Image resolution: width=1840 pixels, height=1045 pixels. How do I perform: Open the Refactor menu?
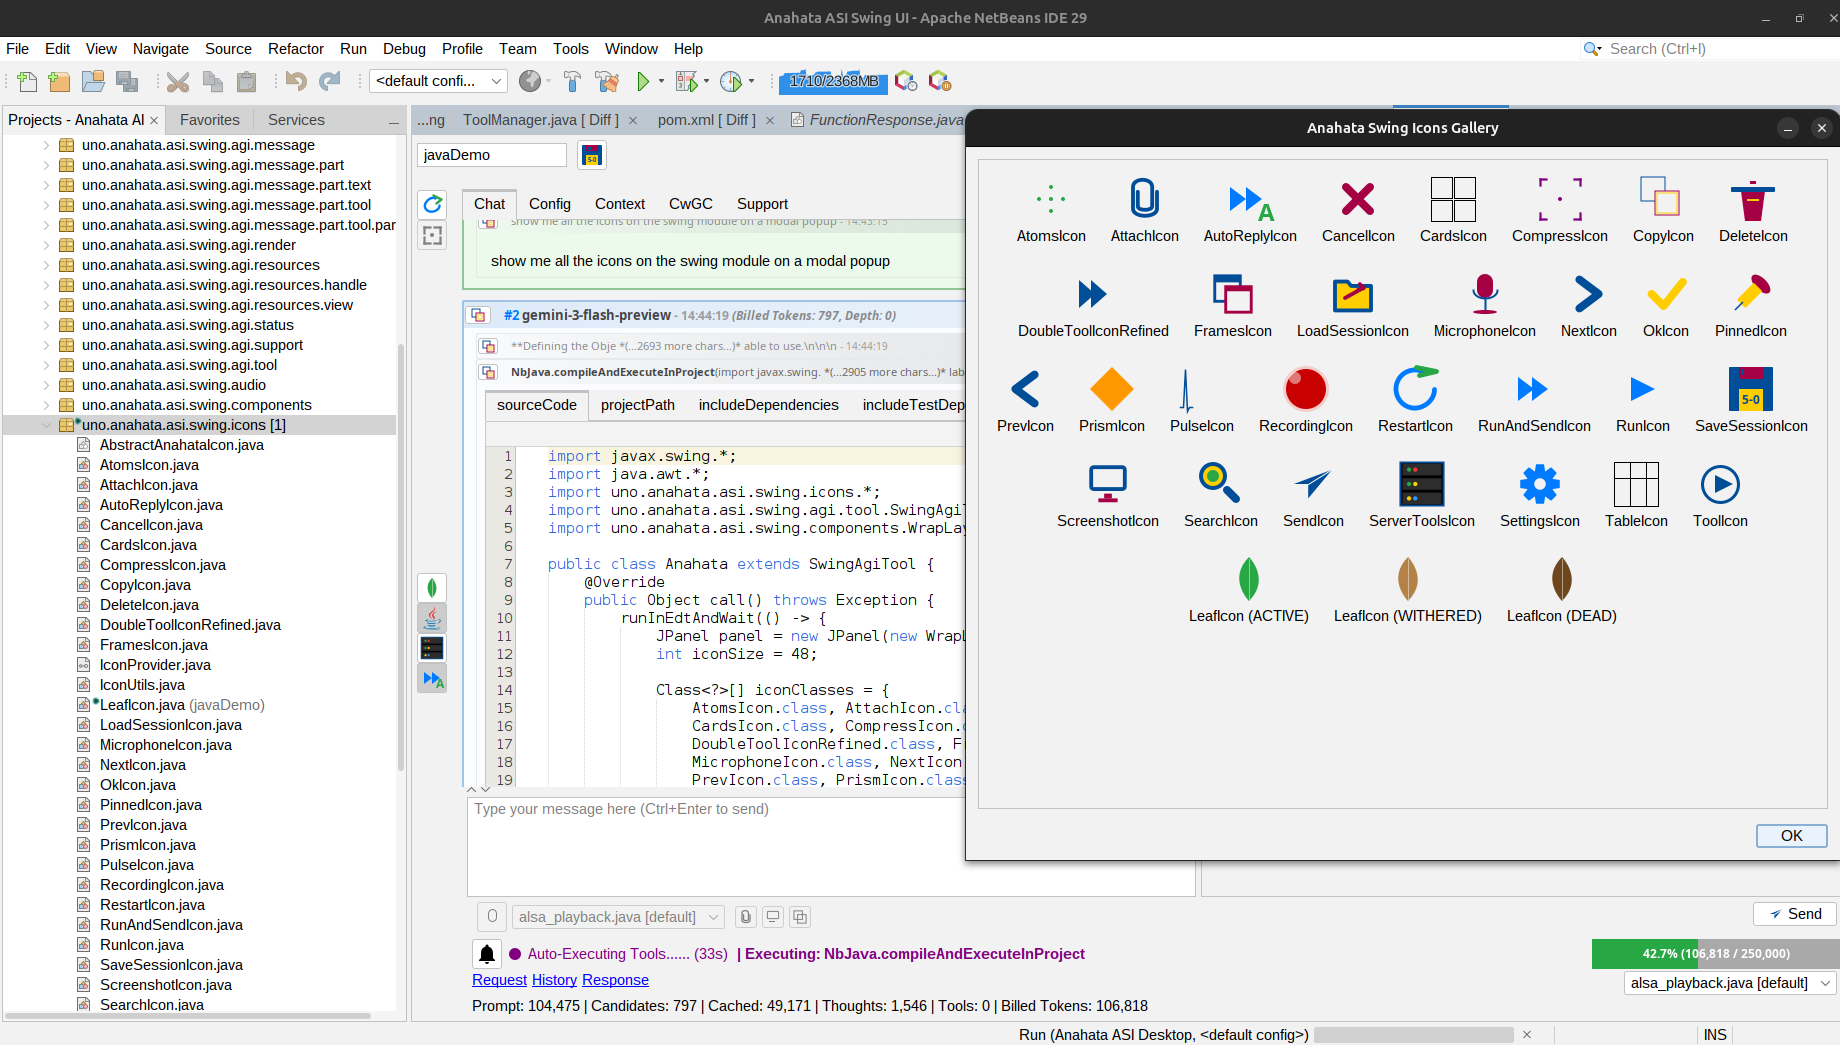[x=295, y=48]
